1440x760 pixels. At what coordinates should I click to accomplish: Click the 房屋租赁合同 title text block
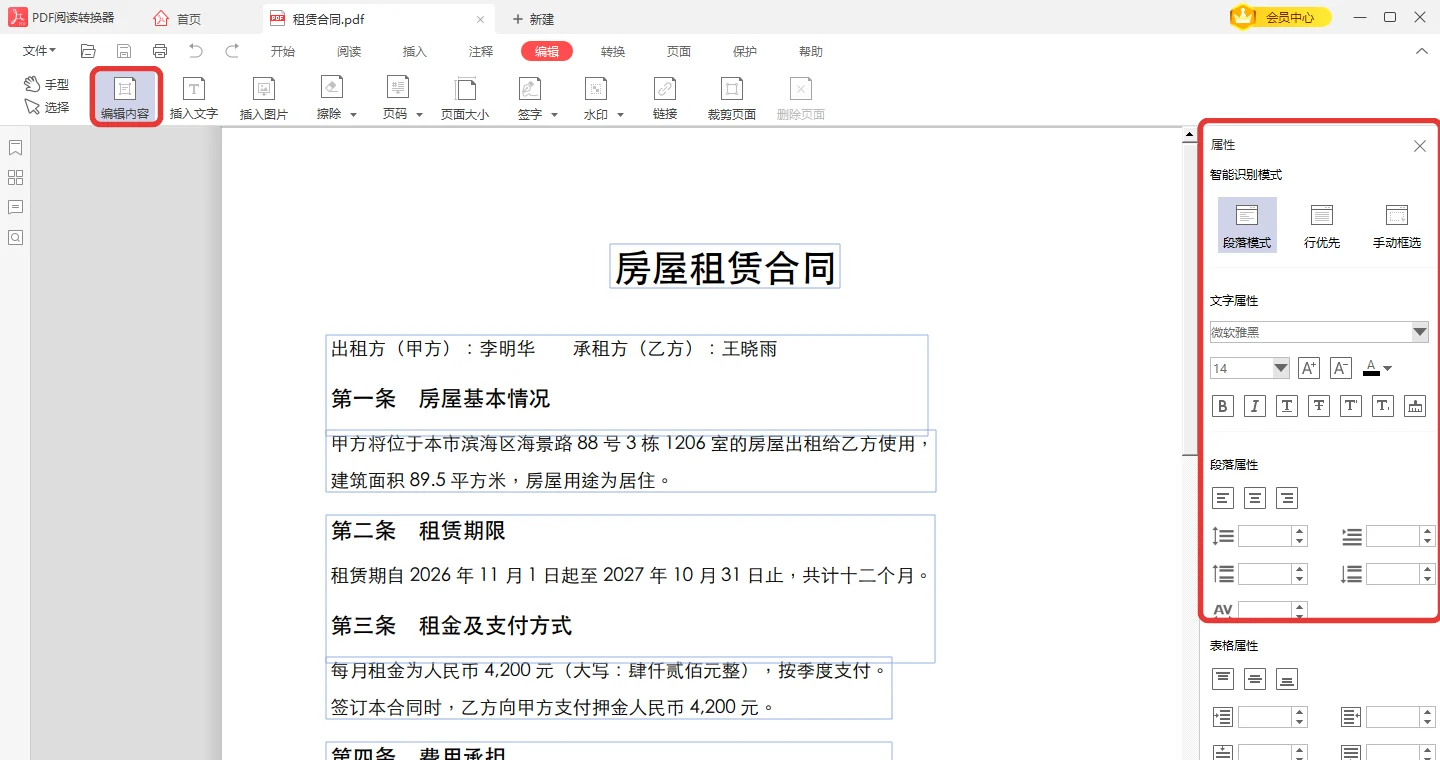point(725,267)
